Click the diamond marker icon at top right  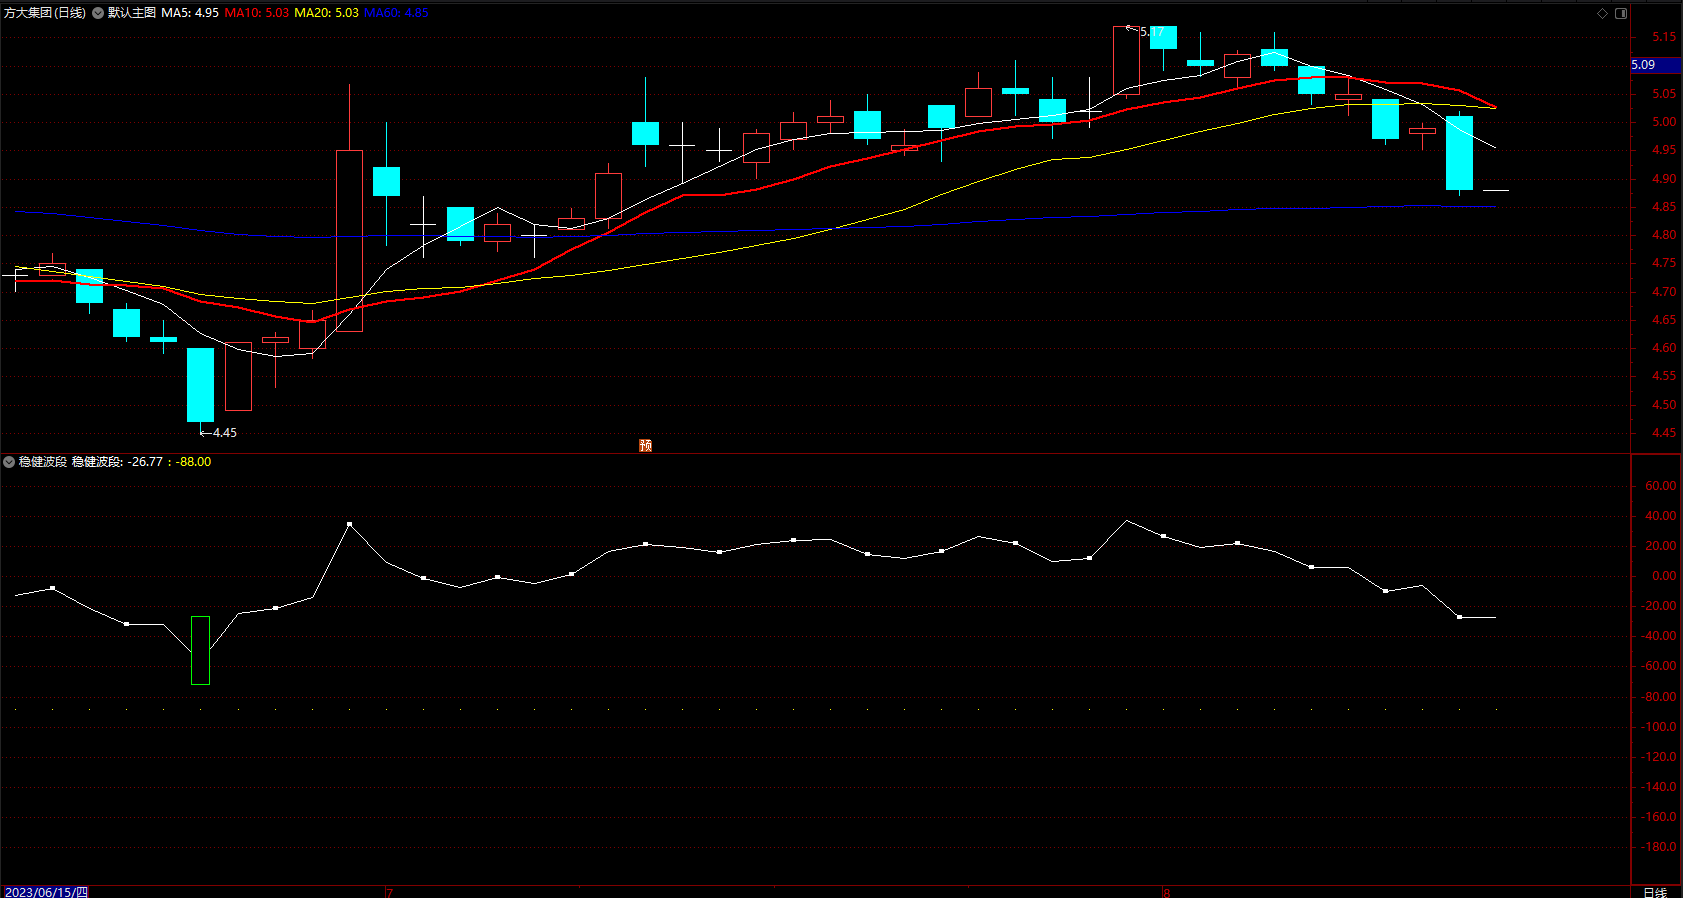[1602, 13]
